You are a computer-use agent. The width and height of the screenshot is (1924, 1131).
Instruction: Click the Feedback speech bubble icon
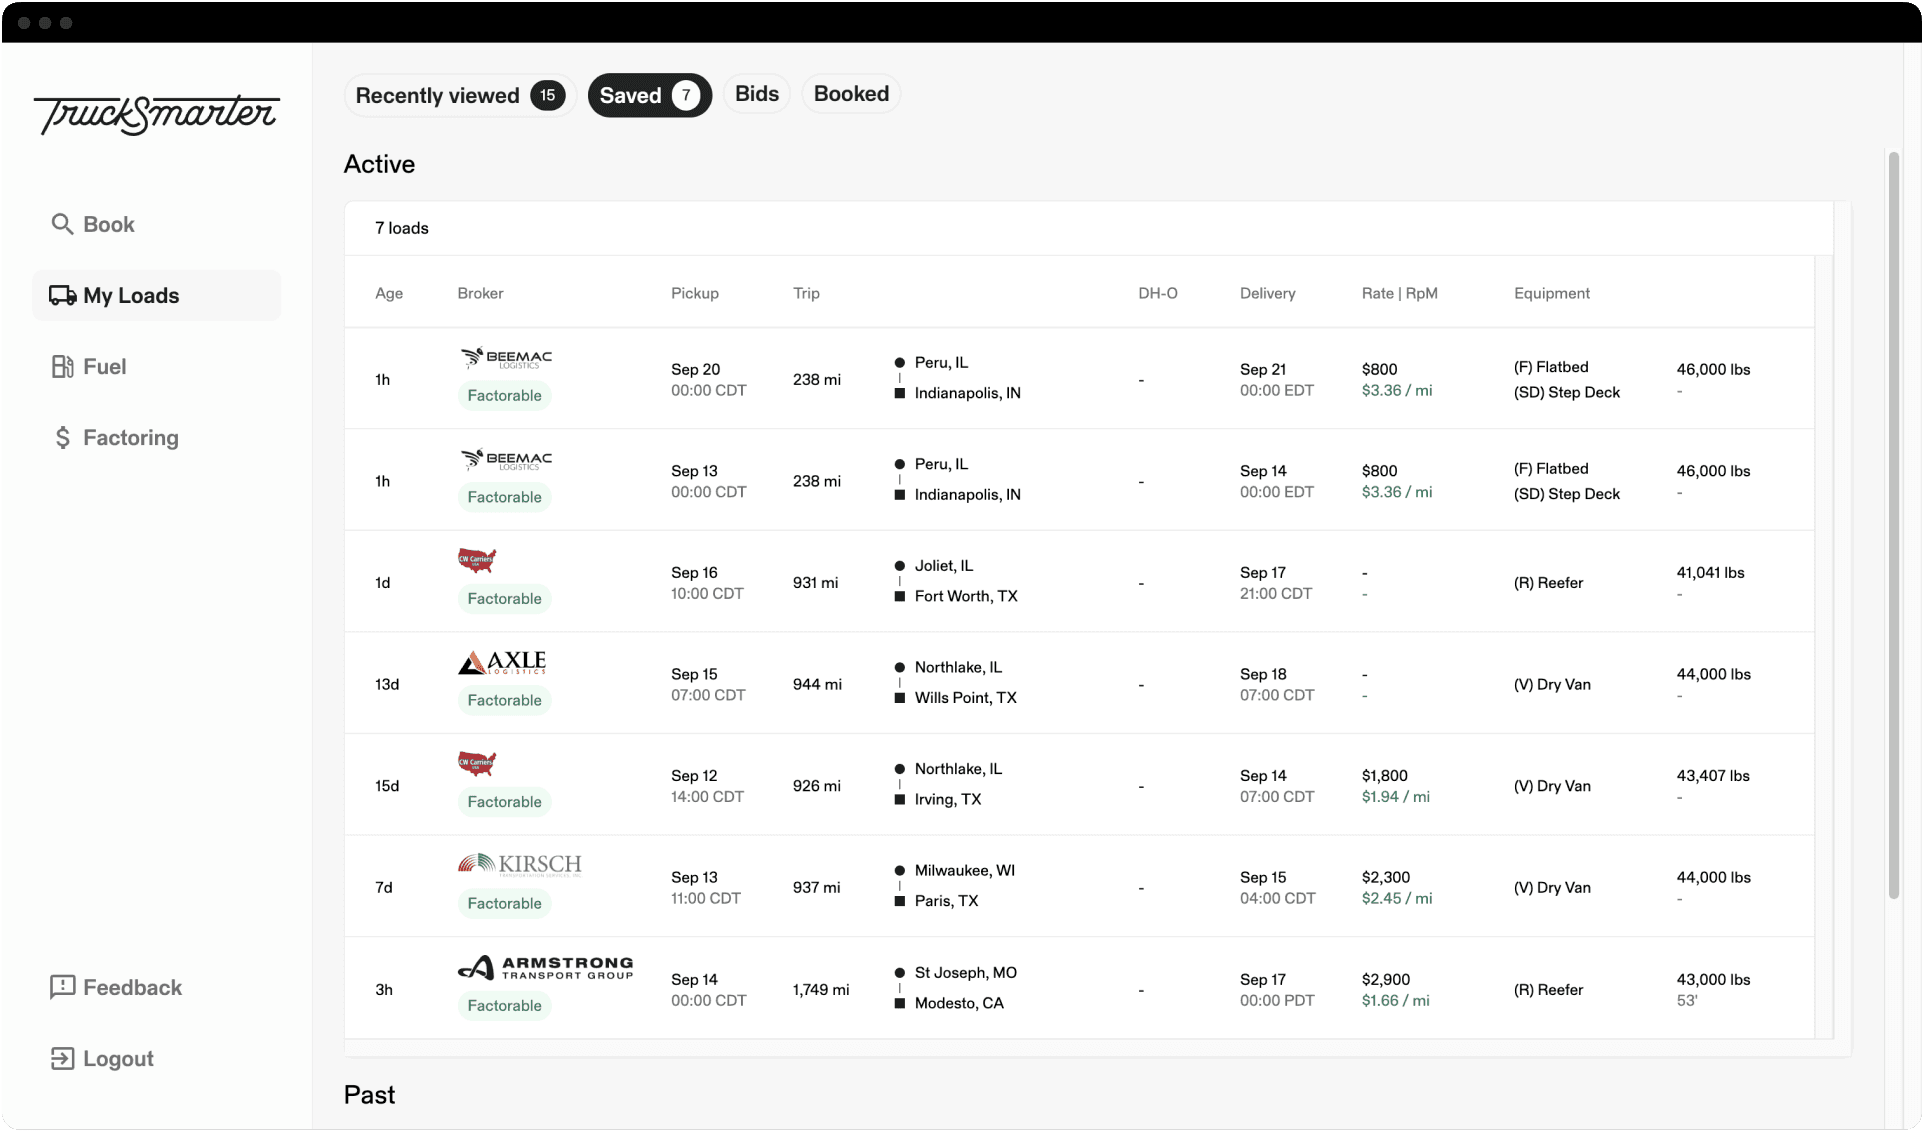[62, 987]
